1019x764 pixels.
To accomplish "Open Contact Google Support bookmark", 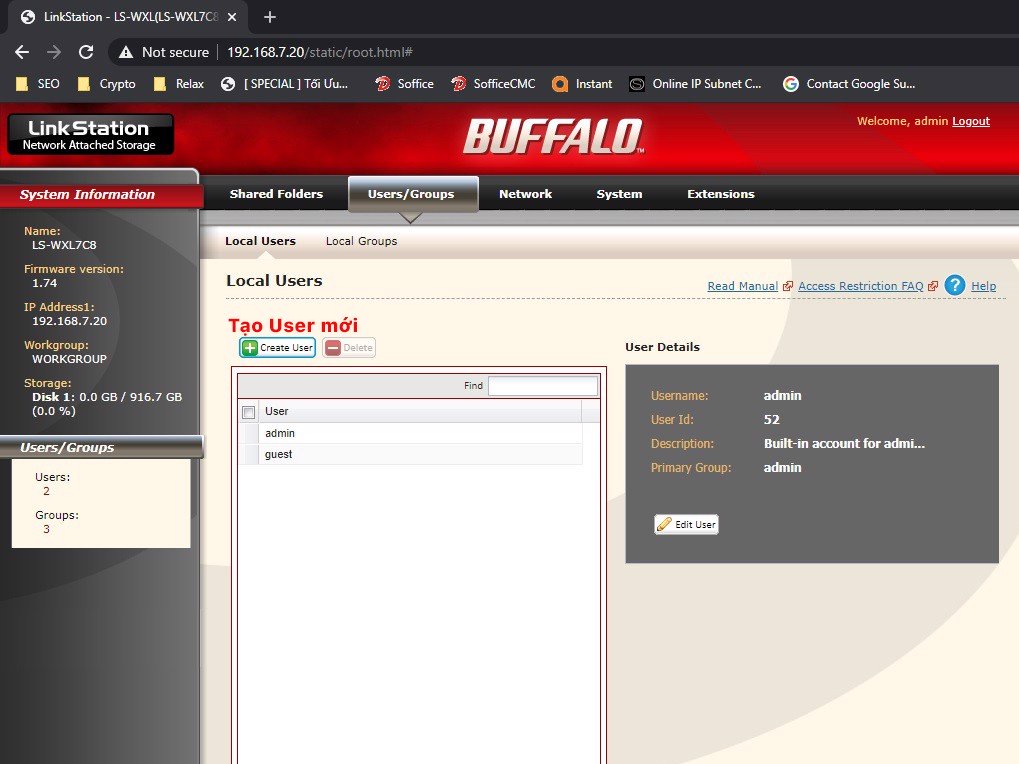I will 849,84.
